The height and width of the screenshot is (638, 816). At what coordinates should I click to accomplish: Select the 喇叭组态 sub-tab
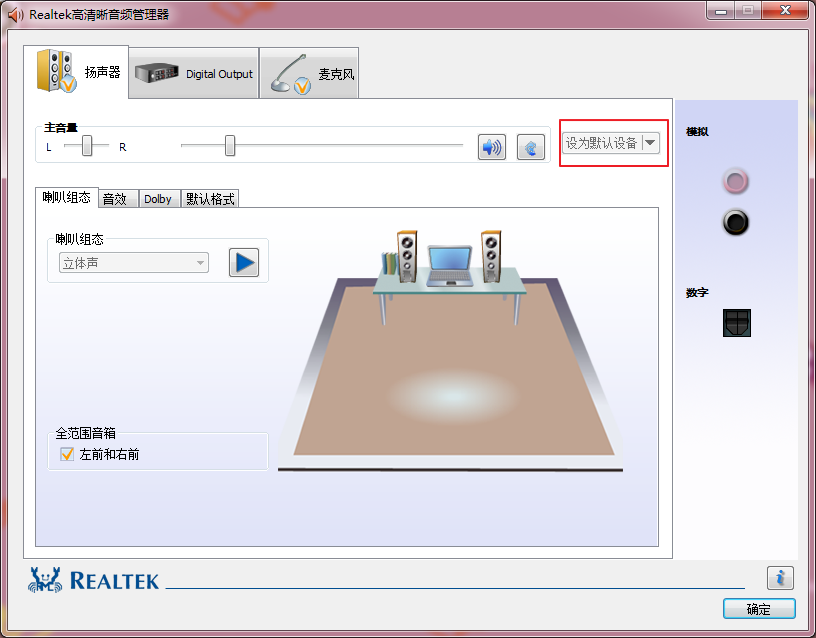[x=67, y=198]
